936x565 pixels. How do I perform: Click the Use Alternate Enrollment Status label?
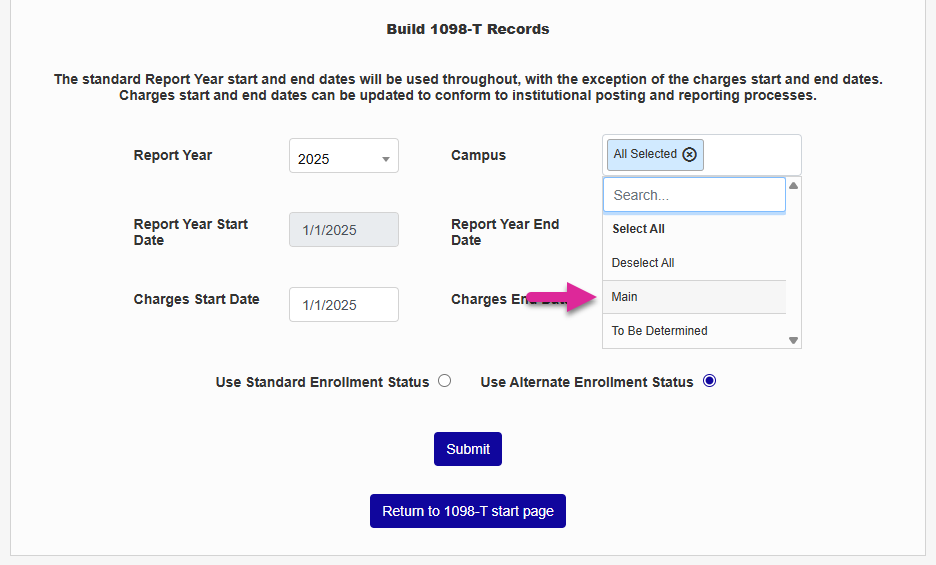coord(587,382)
